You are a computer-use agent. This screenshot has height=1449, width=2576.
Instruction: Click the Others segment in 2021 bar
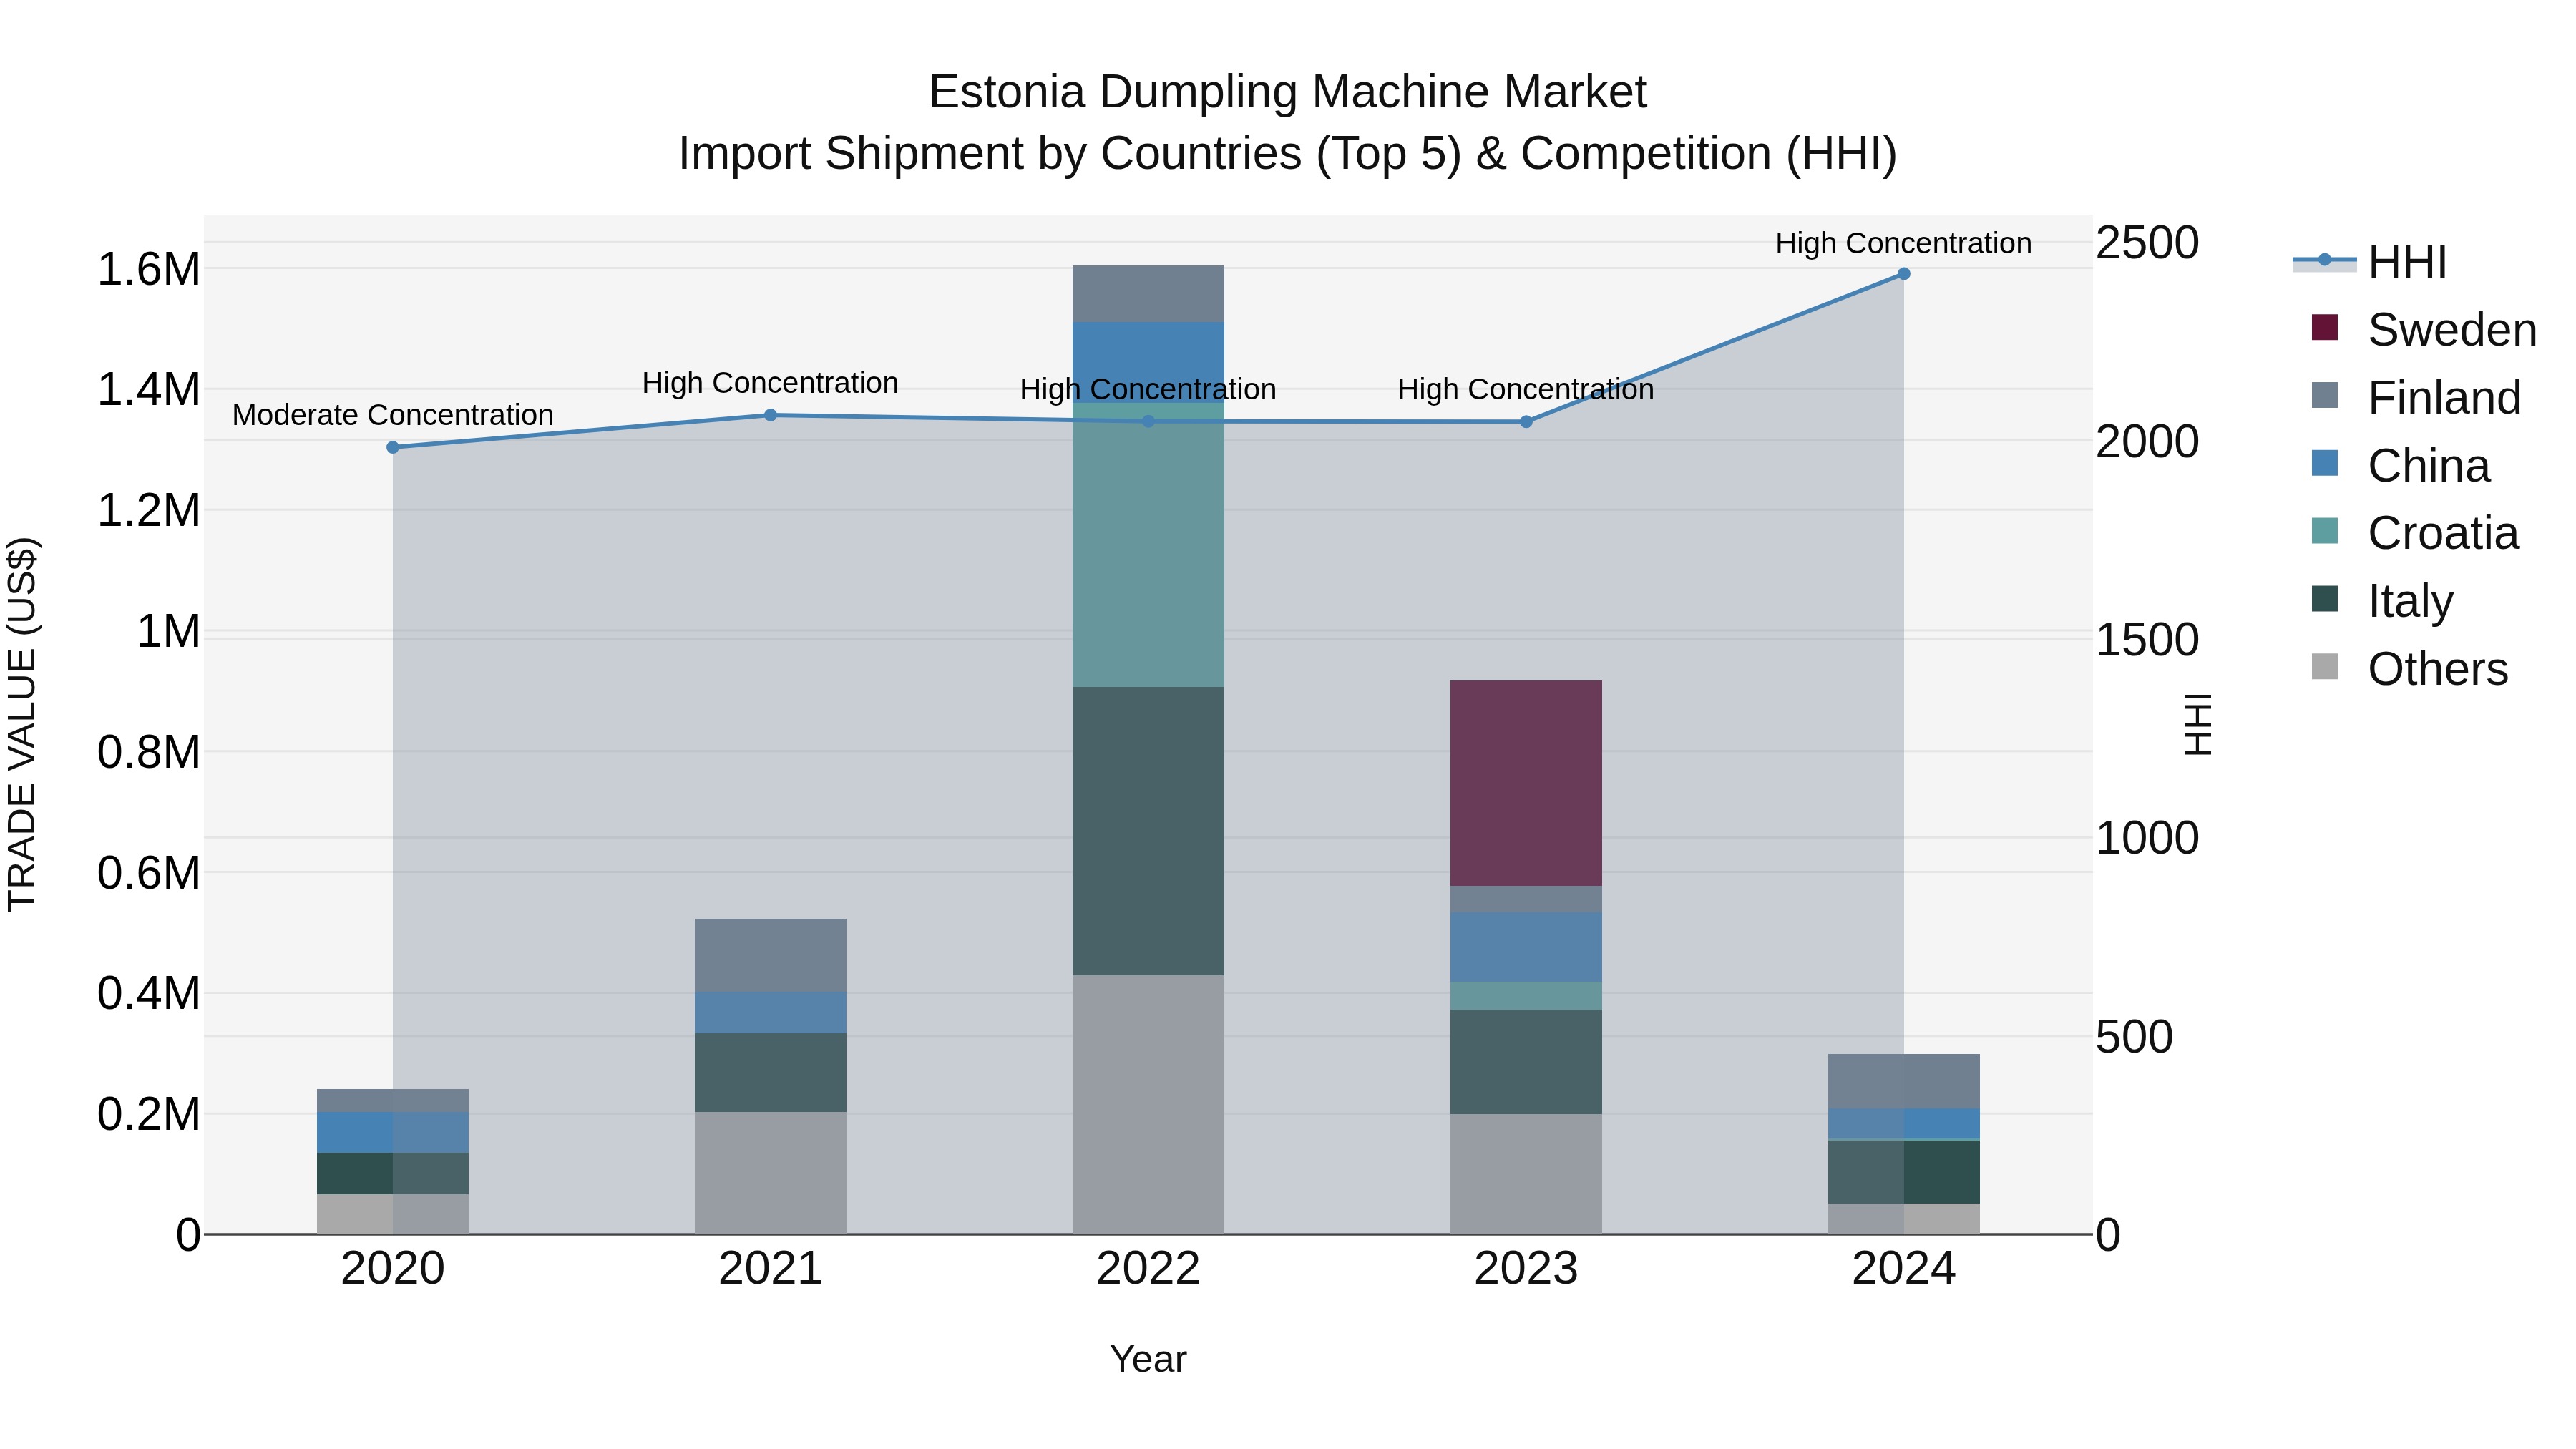pos(770,1173)
